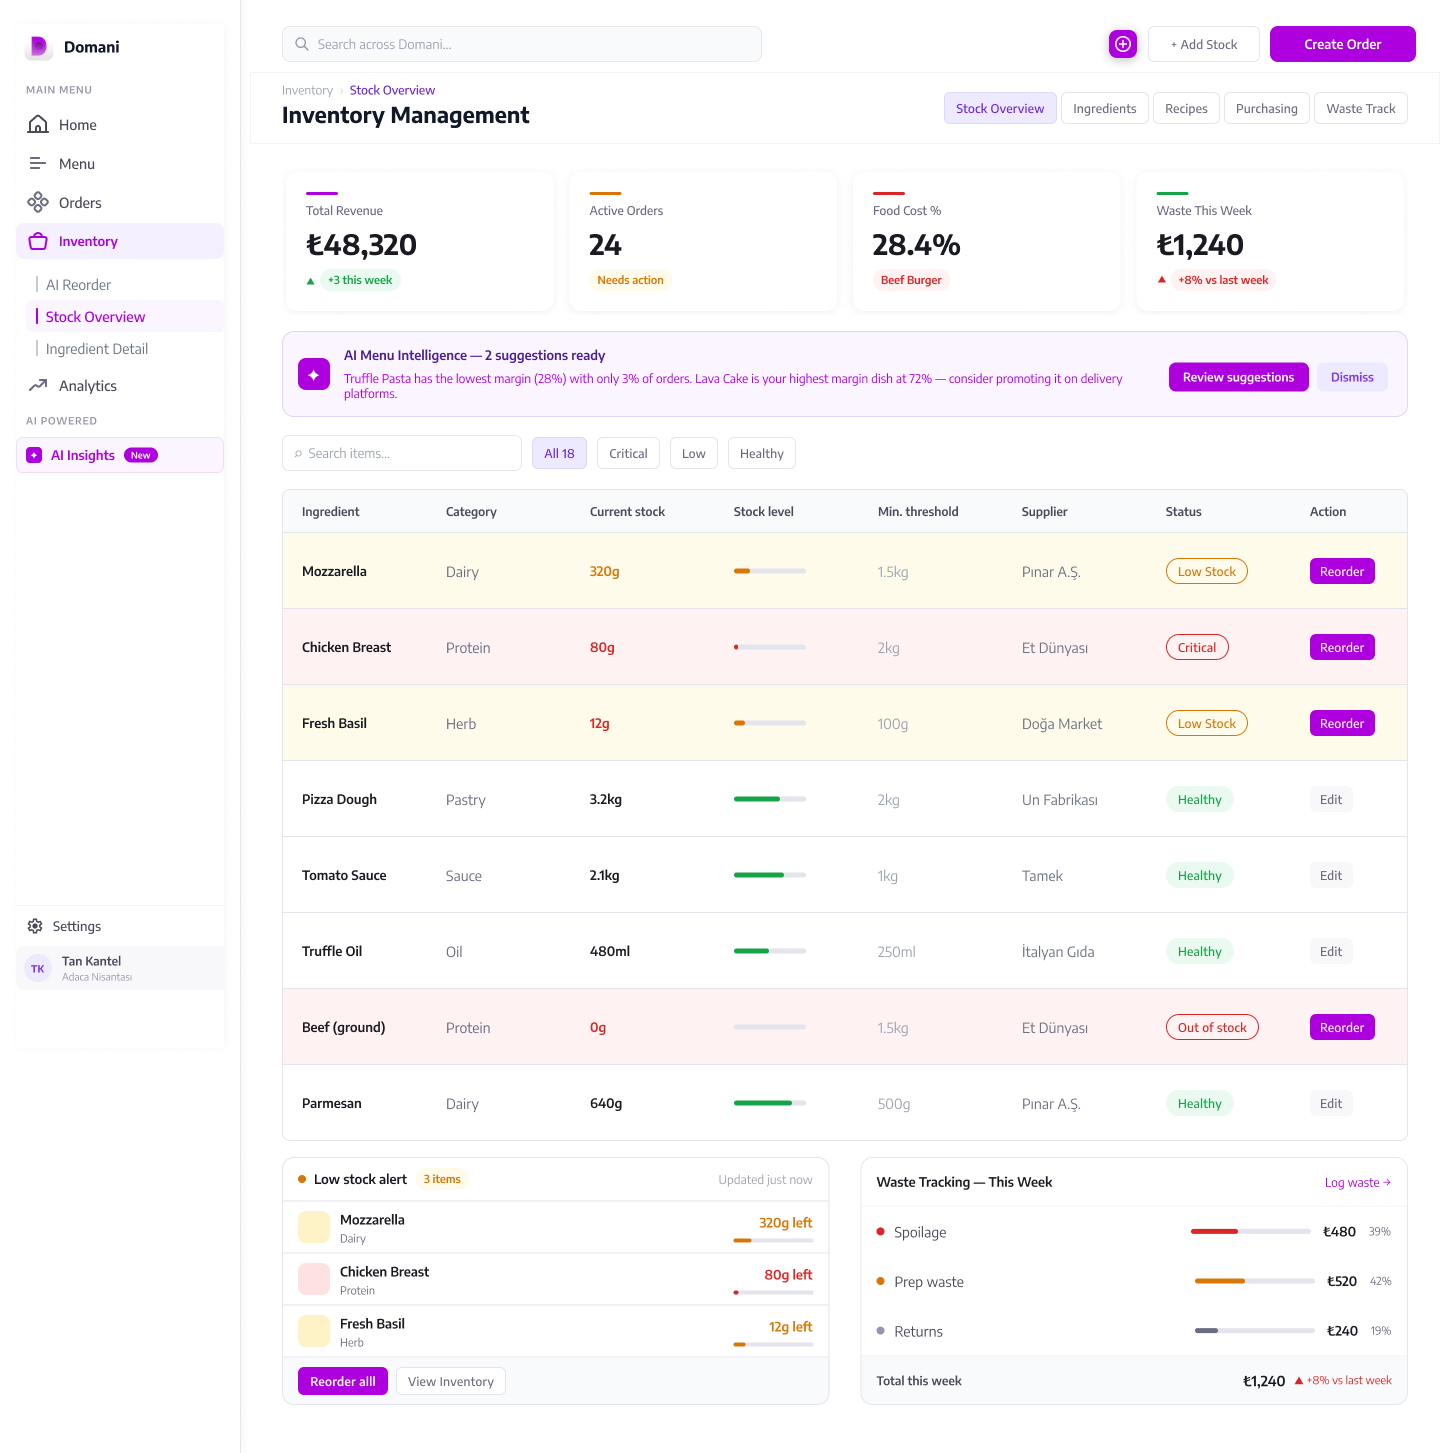Click the Mozzarella stock level bar

[770, 571]
